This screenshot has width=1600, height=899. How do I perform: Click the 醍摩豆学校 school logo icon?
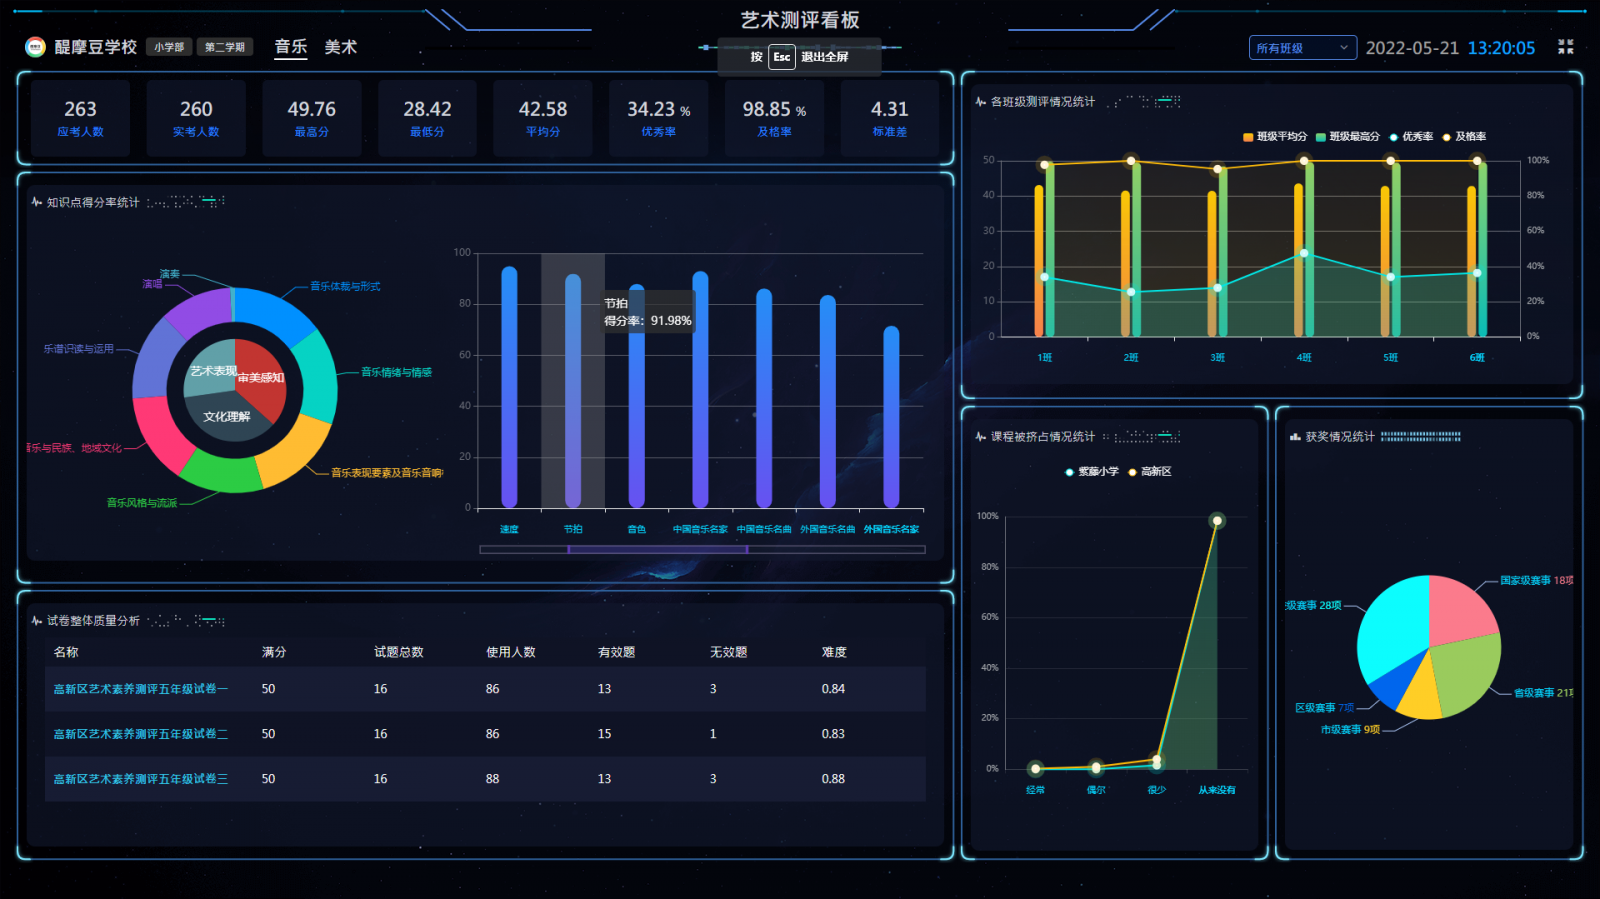[35, 47]
